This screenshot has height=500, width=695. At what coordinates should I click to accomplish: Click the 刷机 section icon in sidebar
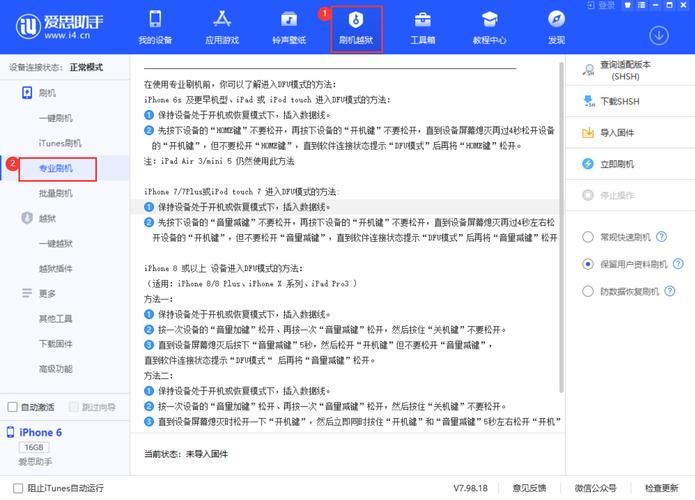pos(27,93)
